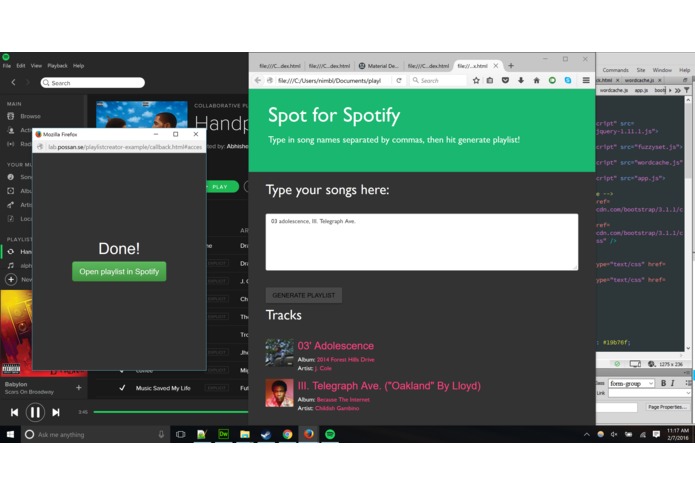The height and width of the screenshot is (494, 695).
Task: Open Dreamweaver from the taskbar
Action: 223,435
